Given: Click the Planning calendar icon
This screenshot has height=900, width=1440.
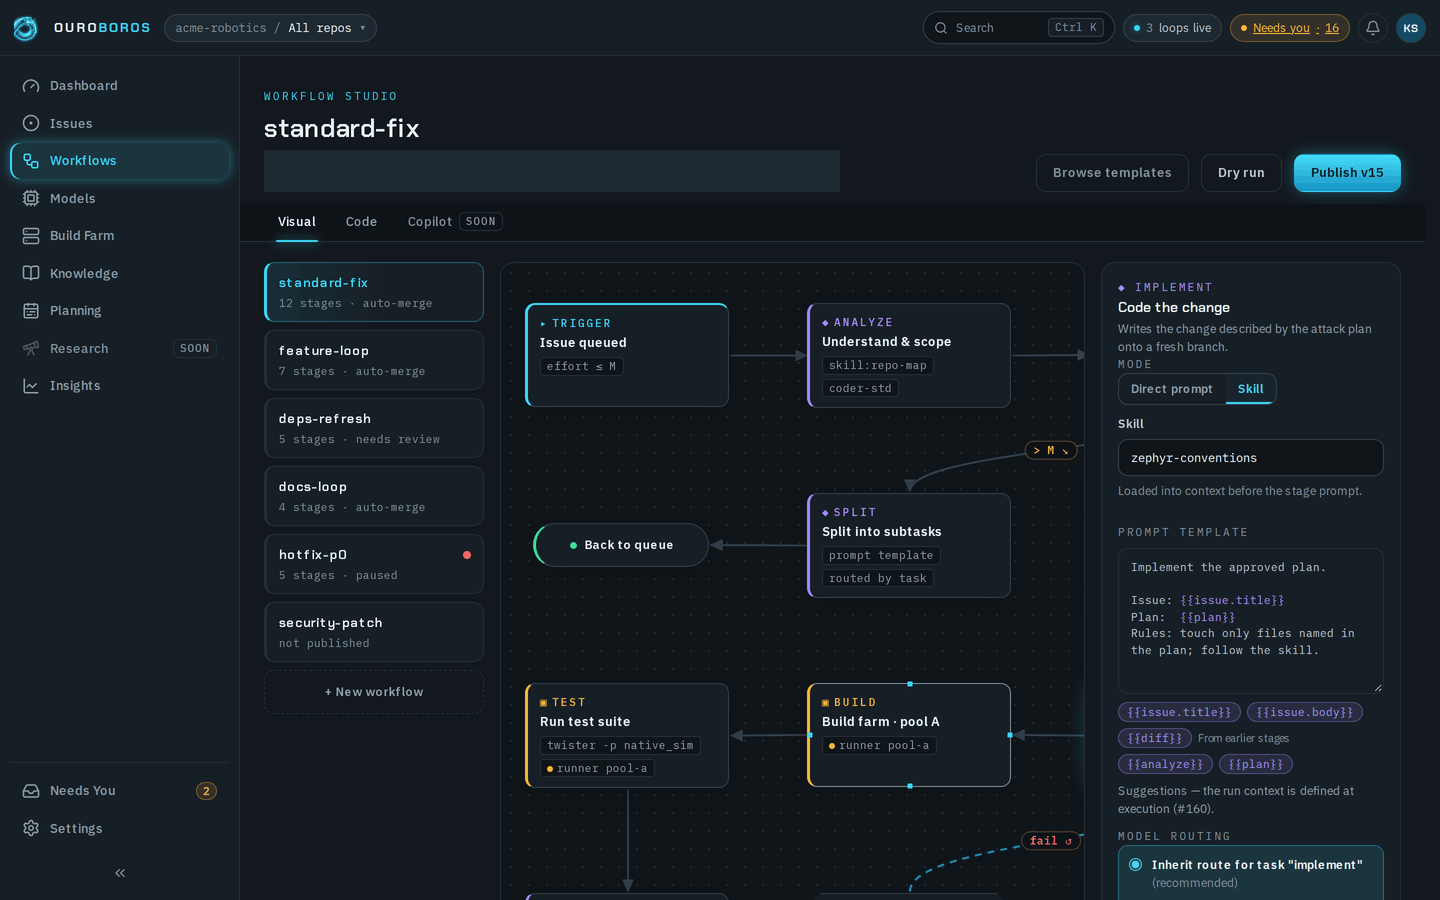Looking at the screenshot, I should 31,311.
